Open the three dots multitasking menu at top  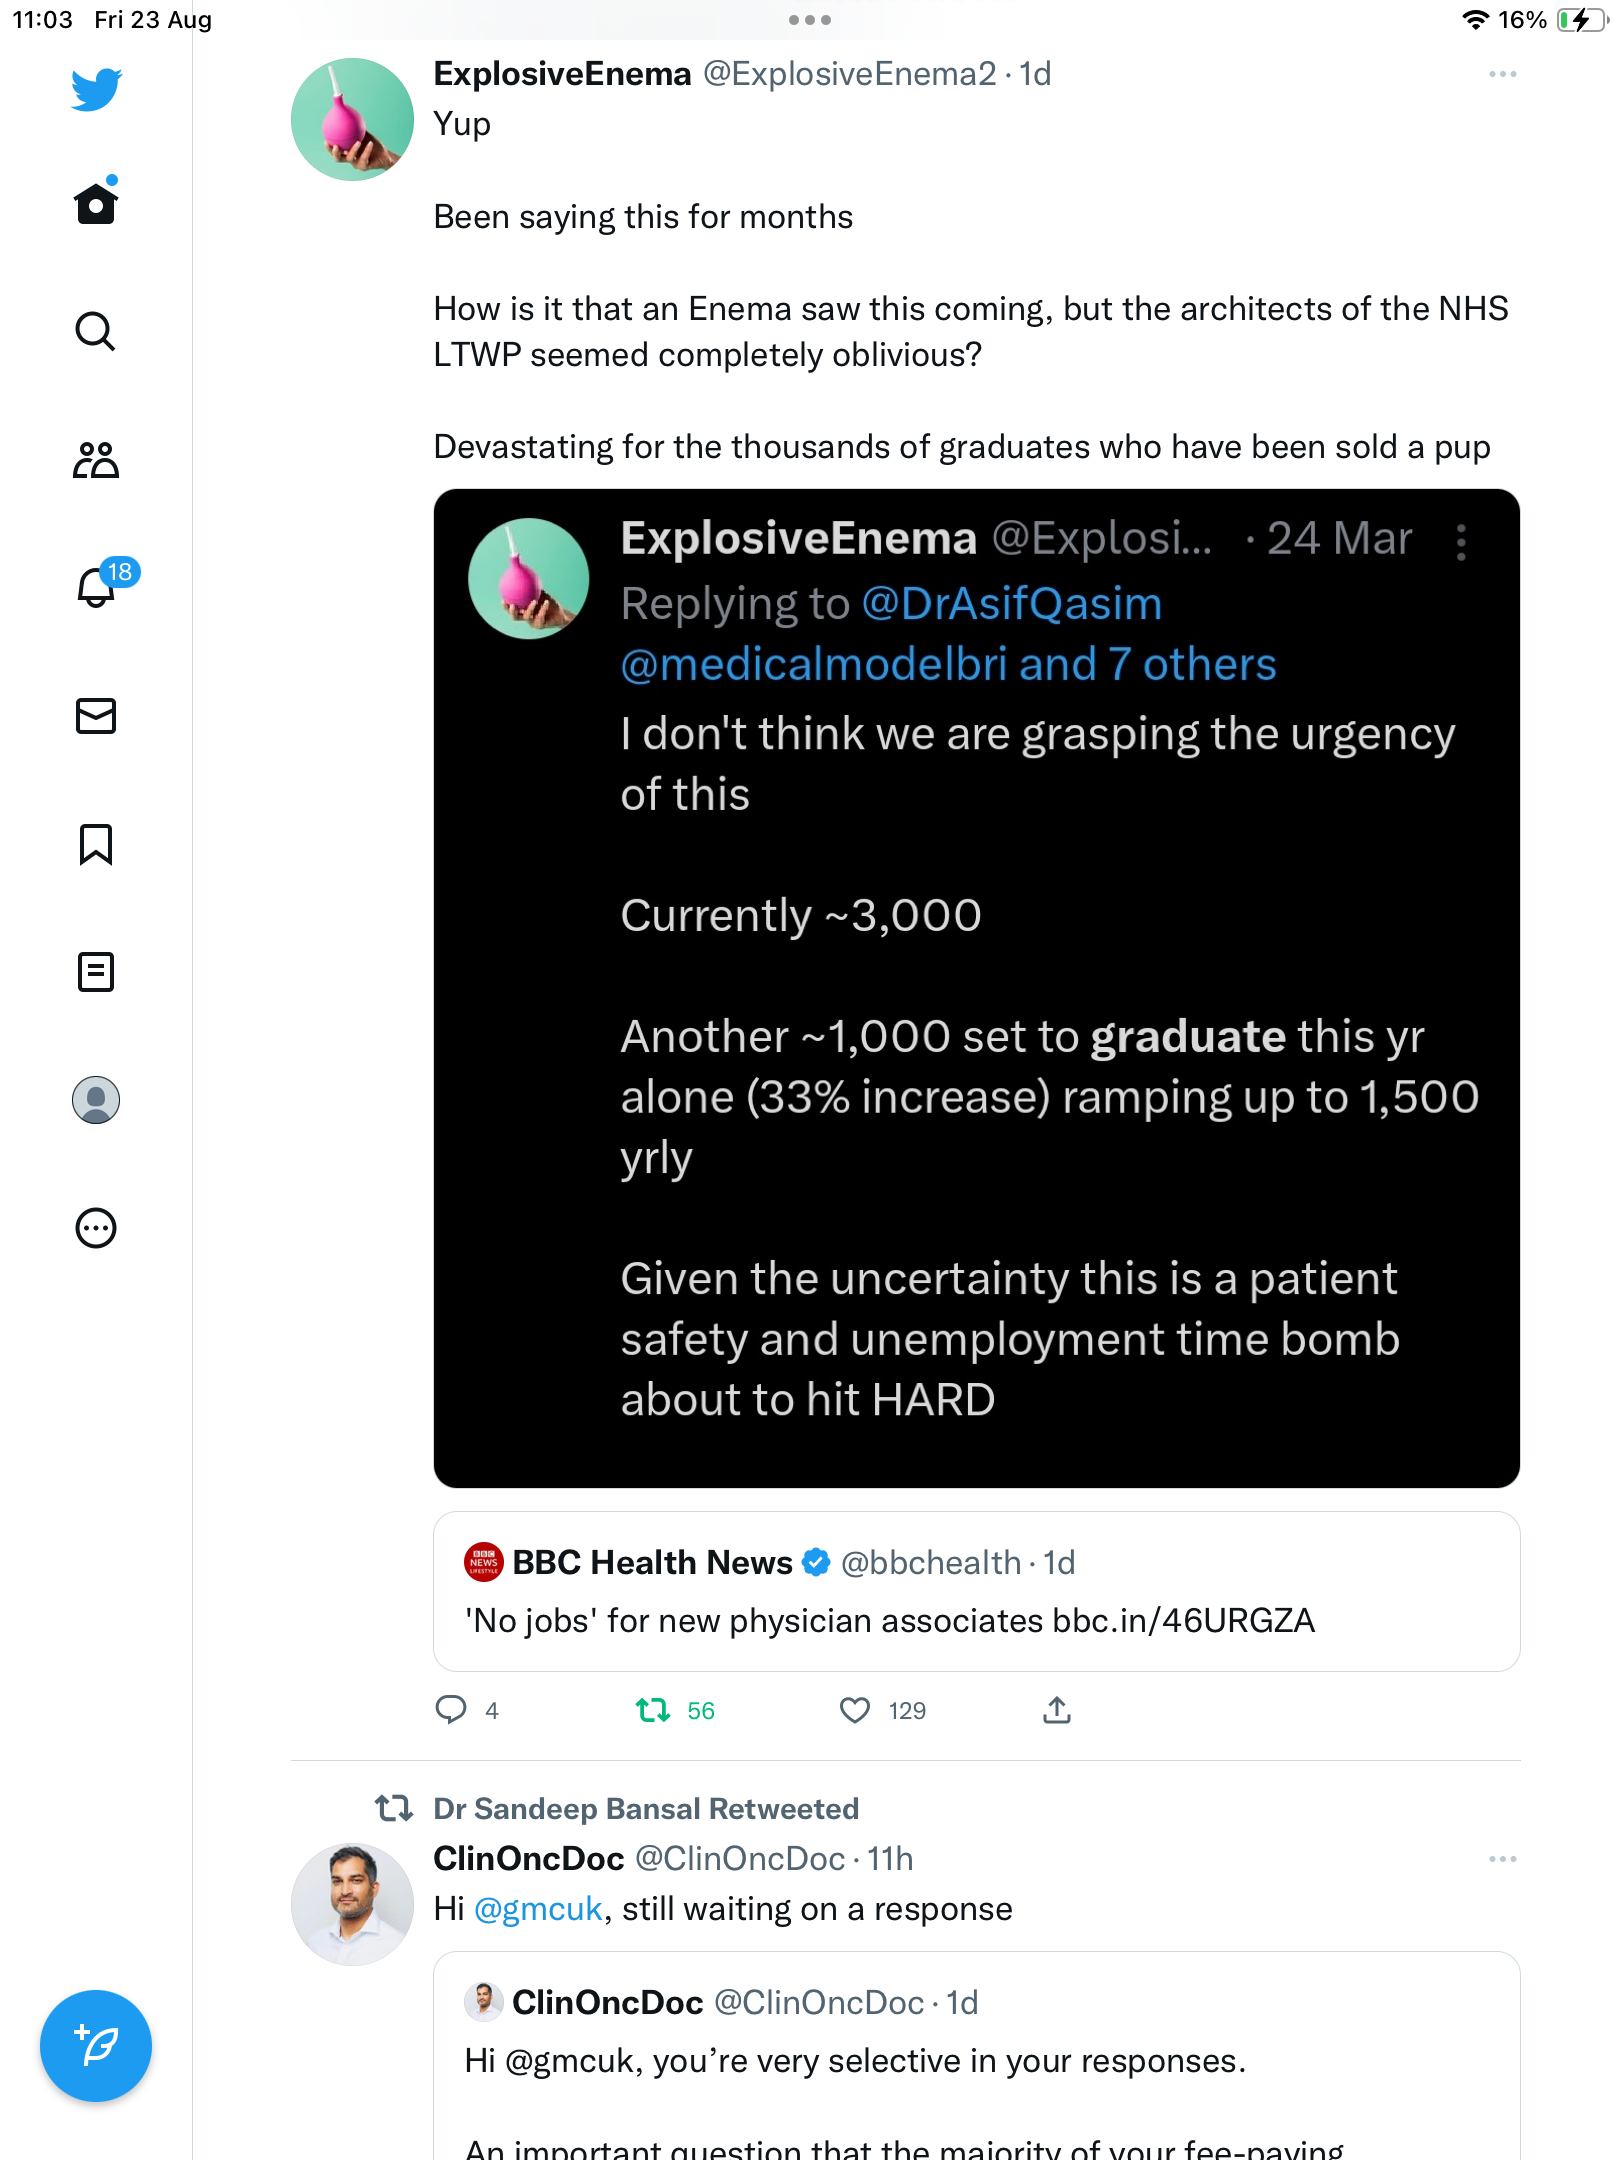pyautogui.click(x=810, y=20)
